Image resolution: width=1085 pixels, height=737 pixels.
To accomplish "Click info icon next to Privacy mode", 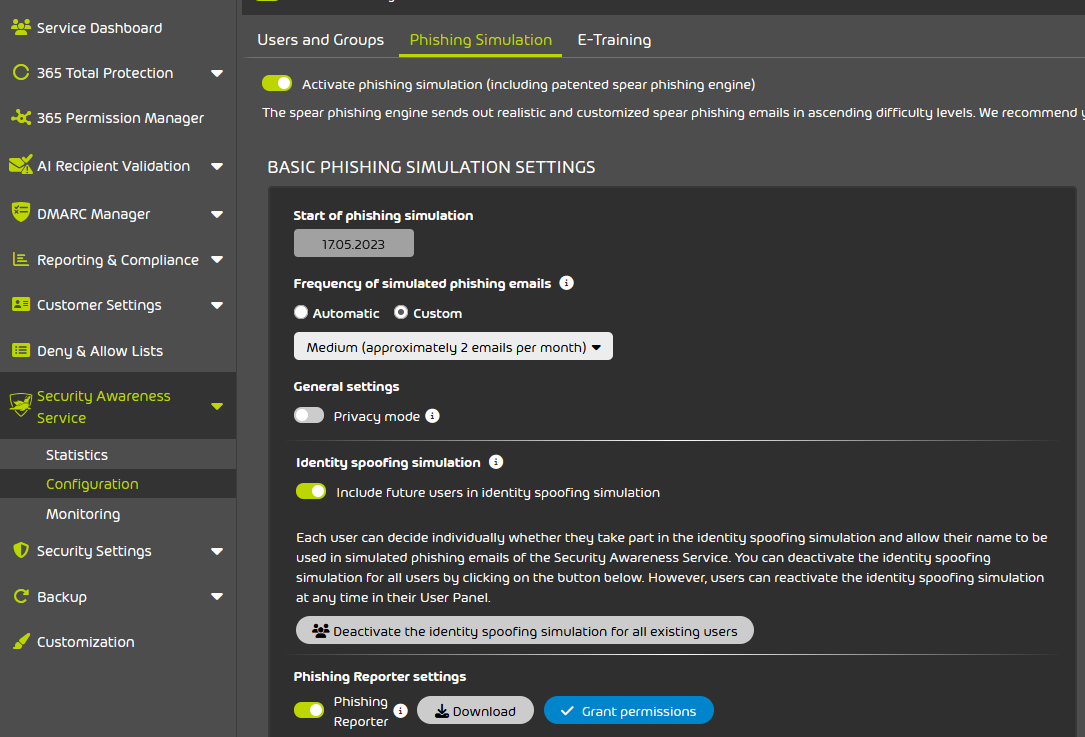I will (x=432, y=416).
